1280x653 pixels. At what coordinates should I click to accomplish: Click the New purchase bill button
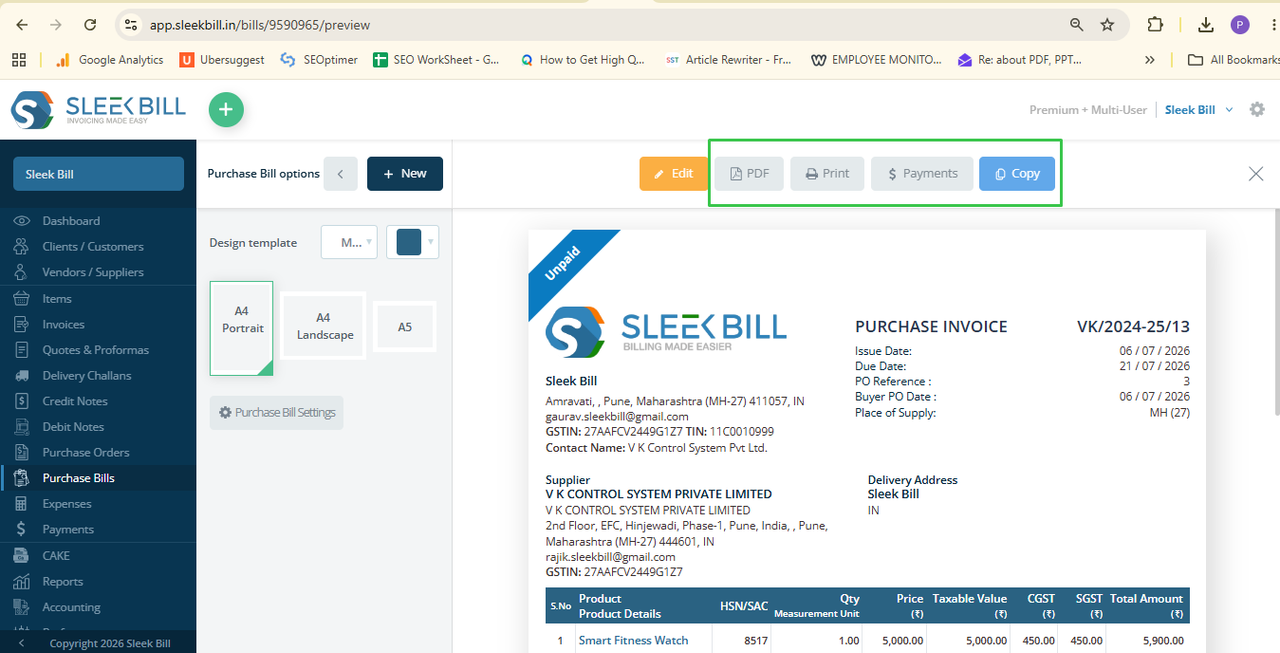[405, 174]
